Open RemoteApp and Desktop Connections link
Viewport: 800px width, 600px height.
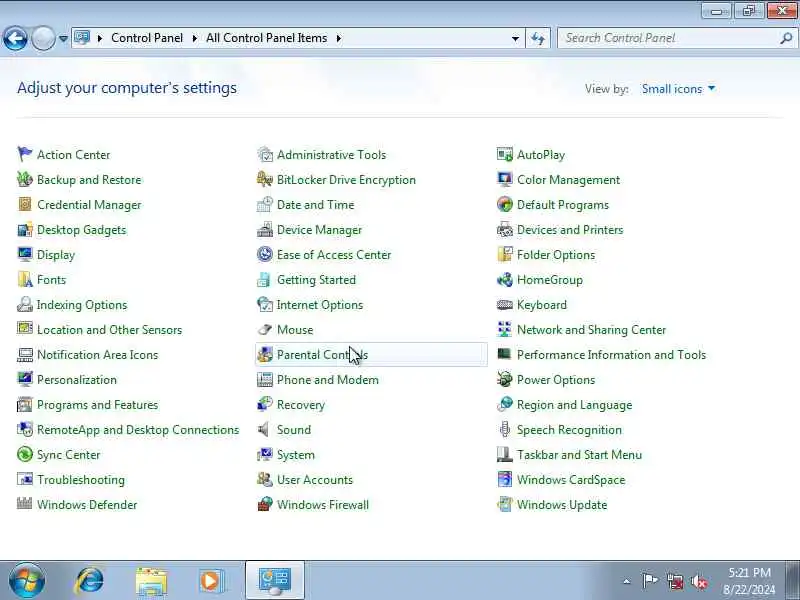138,430
